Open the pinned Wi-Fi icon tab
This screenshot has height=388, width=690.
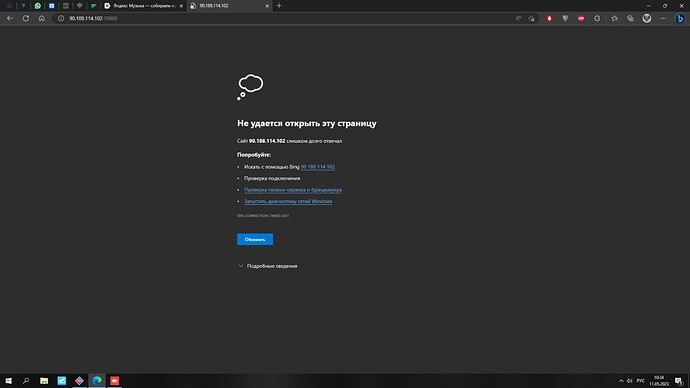click(80, 6)
